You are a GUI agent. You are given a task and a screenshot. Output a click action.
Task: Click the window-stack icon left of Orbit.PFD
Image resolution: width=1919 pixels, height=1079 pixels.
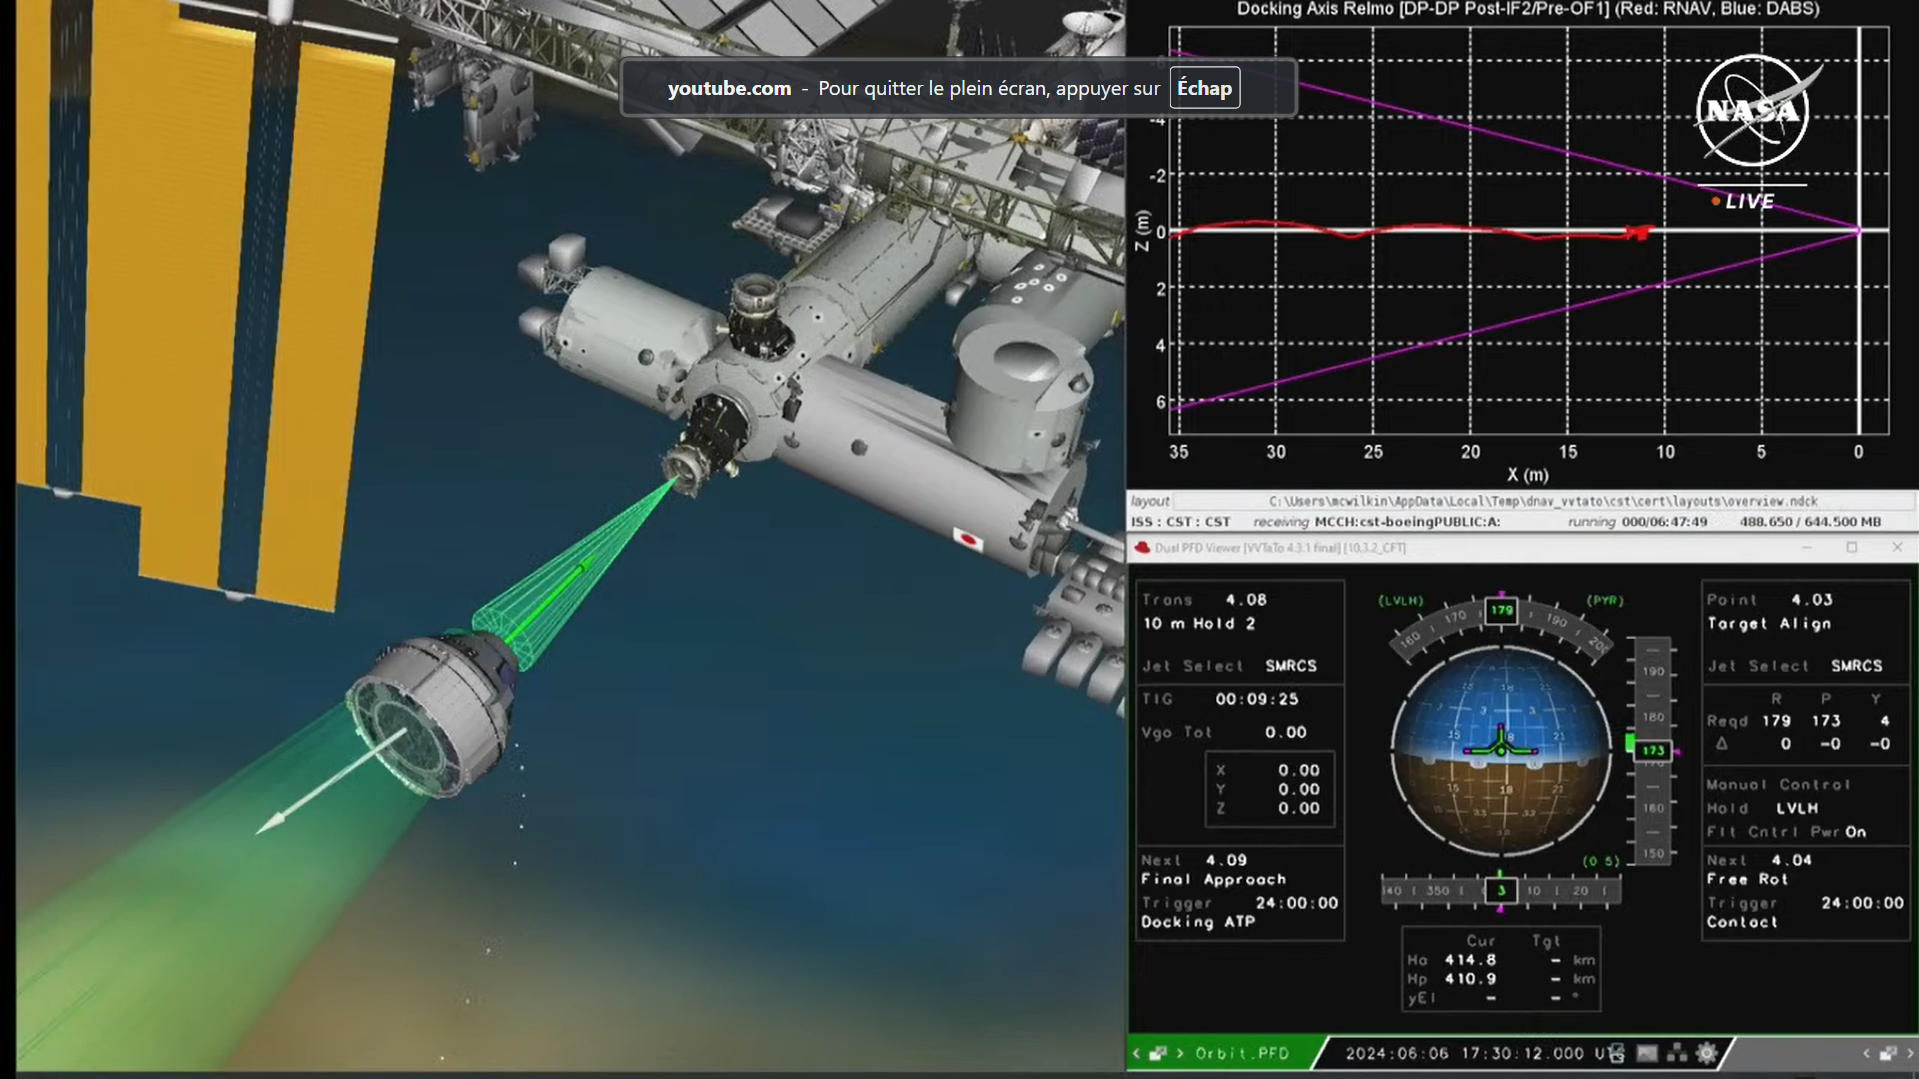click(1158, 1053)
